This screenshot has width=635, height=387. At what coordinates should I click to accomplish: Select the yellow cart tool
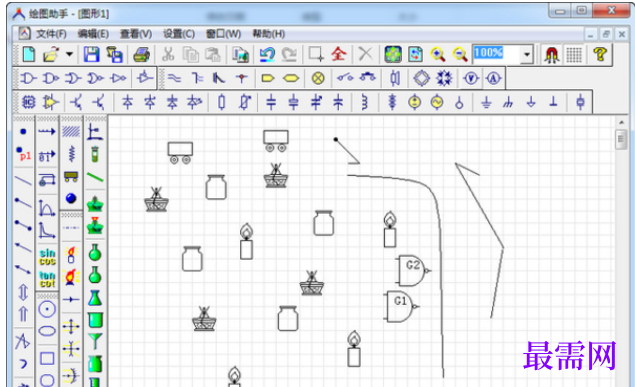(71, 177)
